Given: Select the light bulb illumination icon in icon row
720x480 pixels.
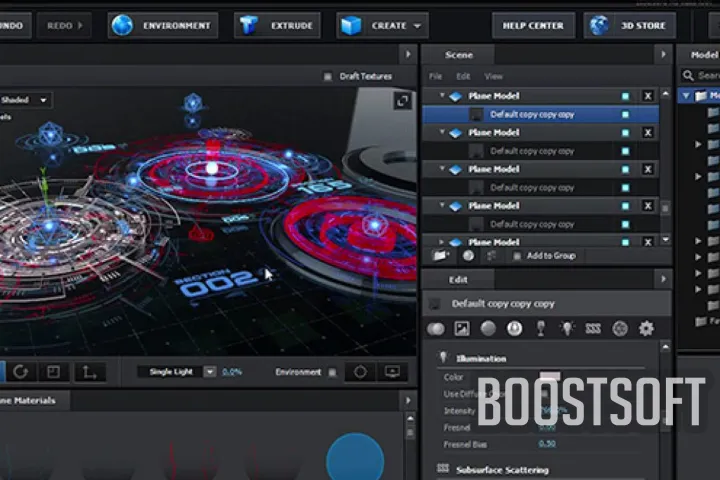Looking at the screenshot, I should [x=567, y=328].
